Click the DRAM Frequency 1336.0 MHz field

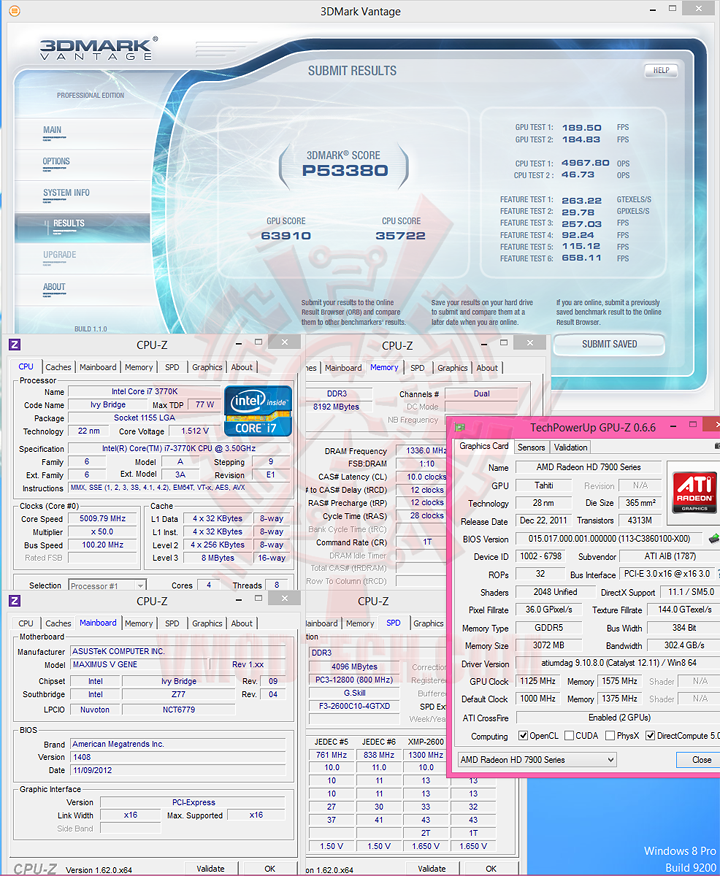[x=422, y=450]
